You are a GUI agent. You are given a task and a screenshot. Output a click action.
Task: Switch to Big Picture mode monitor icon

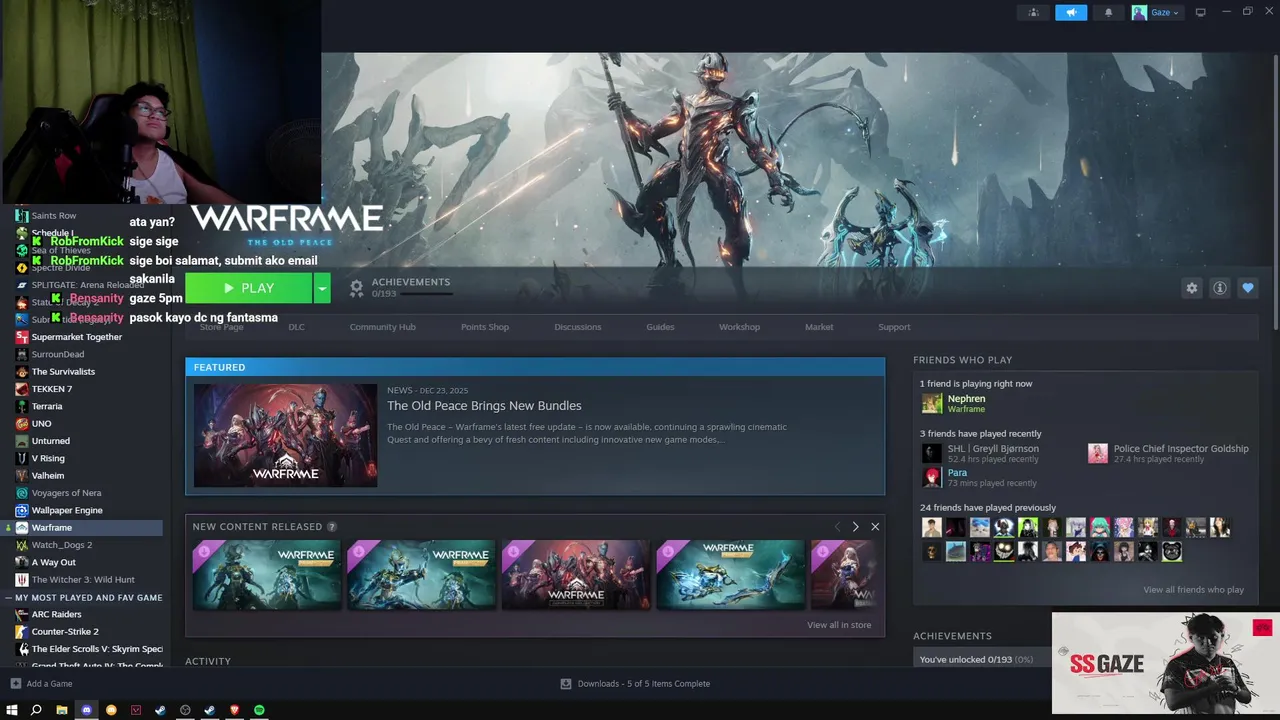click(x=1200, y=12)
